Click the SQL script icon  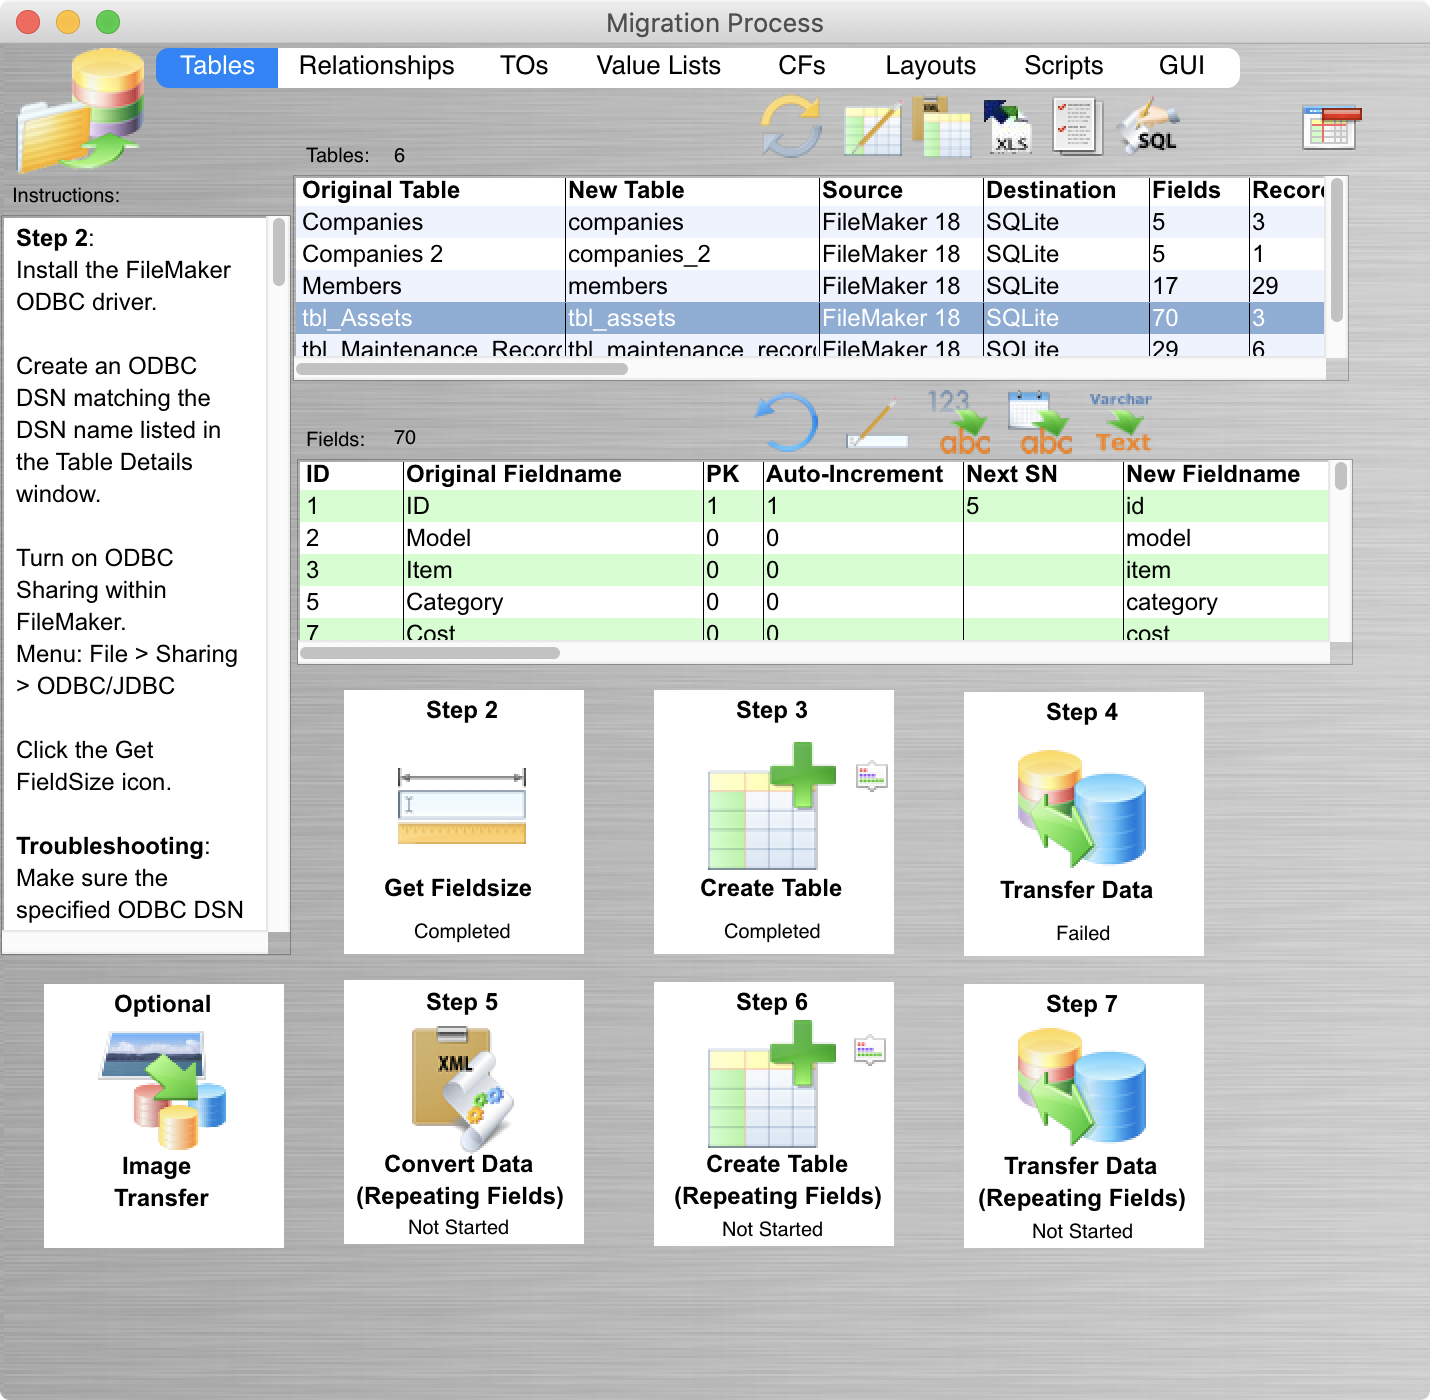[x=1151, y=126]
